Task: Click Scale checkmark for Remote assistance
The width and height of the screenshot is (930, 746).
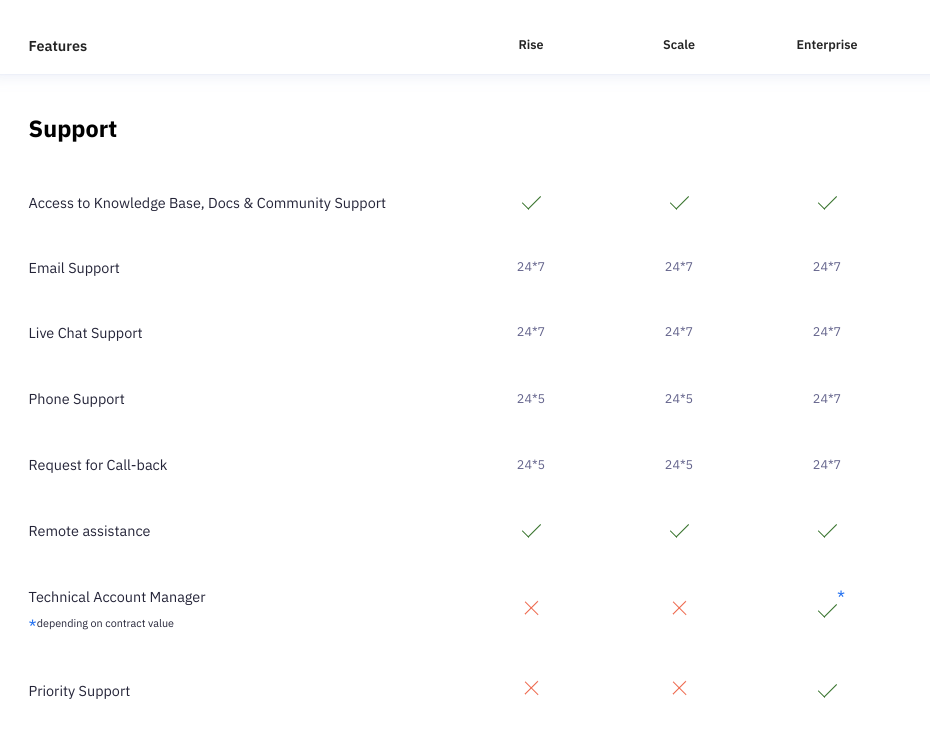Action: [x=679, y=531]
